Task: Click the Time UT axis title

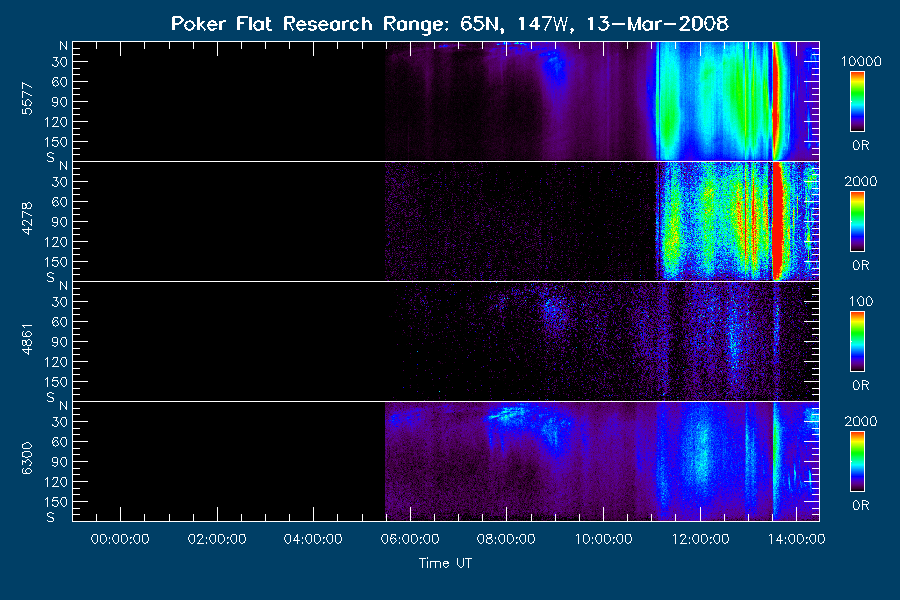Action: point(445,563)
